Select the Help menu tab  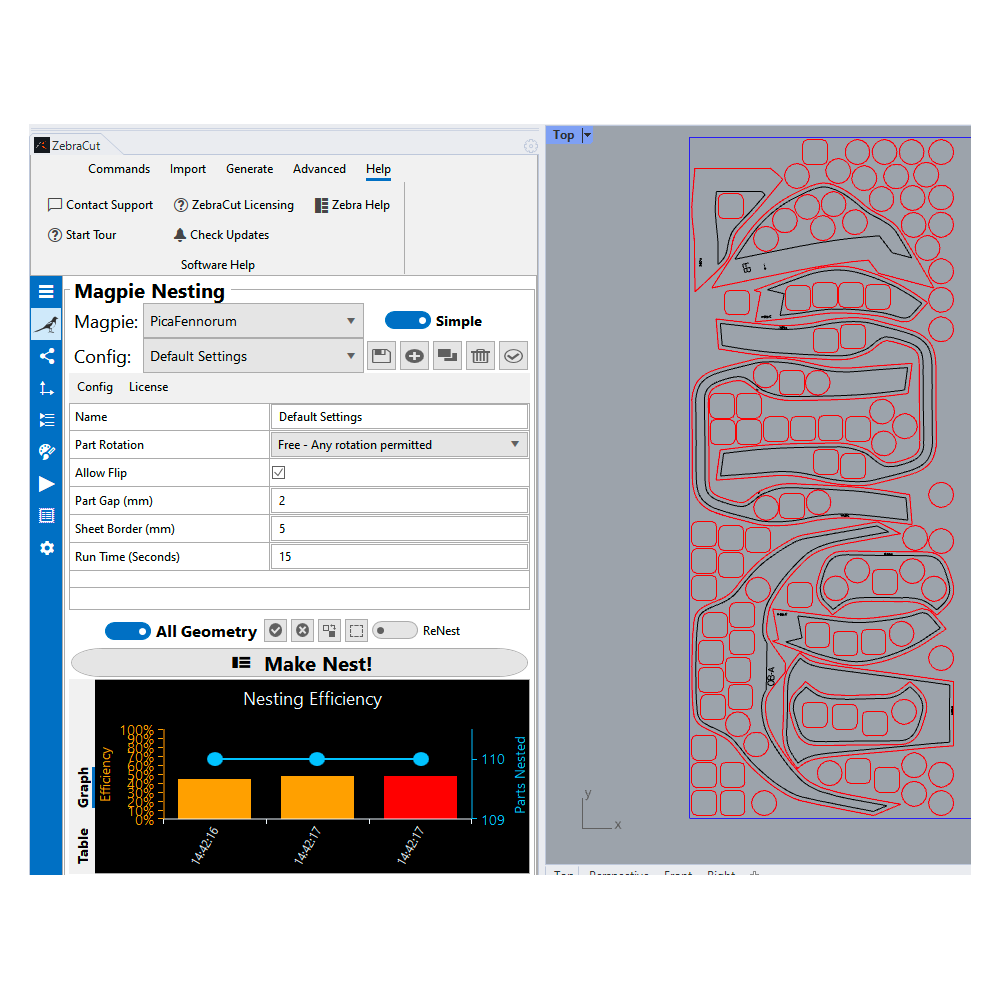[378, 169]
